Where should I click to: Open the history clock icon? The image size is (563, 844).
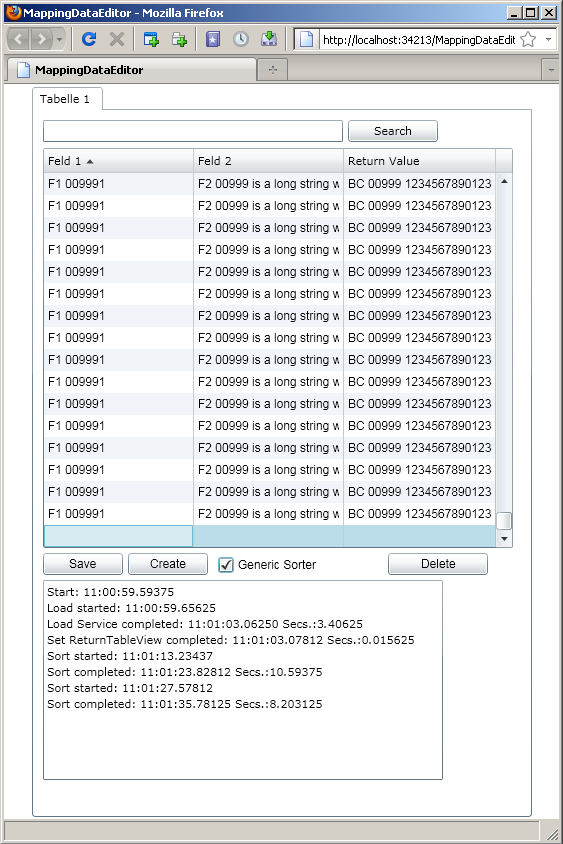tap(241, 39)
